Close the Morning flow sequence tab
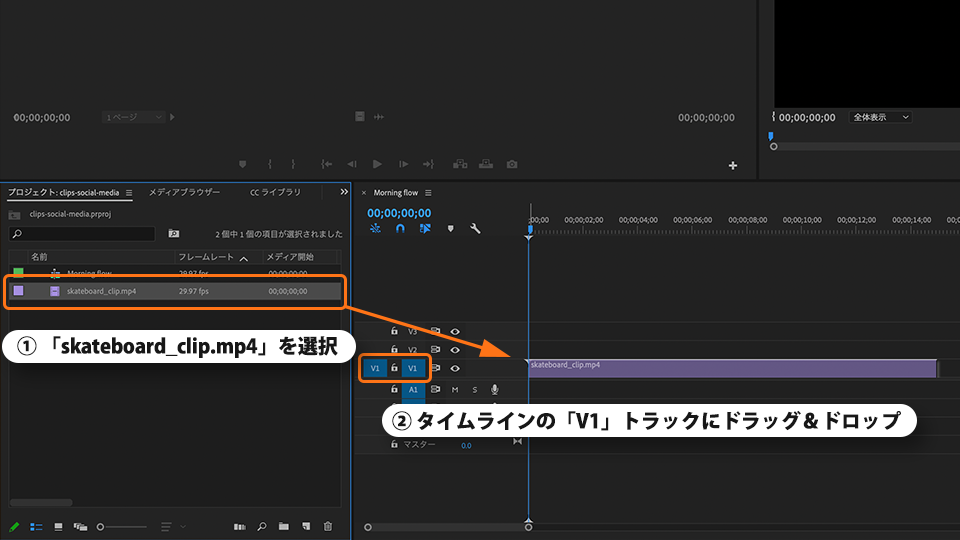 [x=364, y=193]
